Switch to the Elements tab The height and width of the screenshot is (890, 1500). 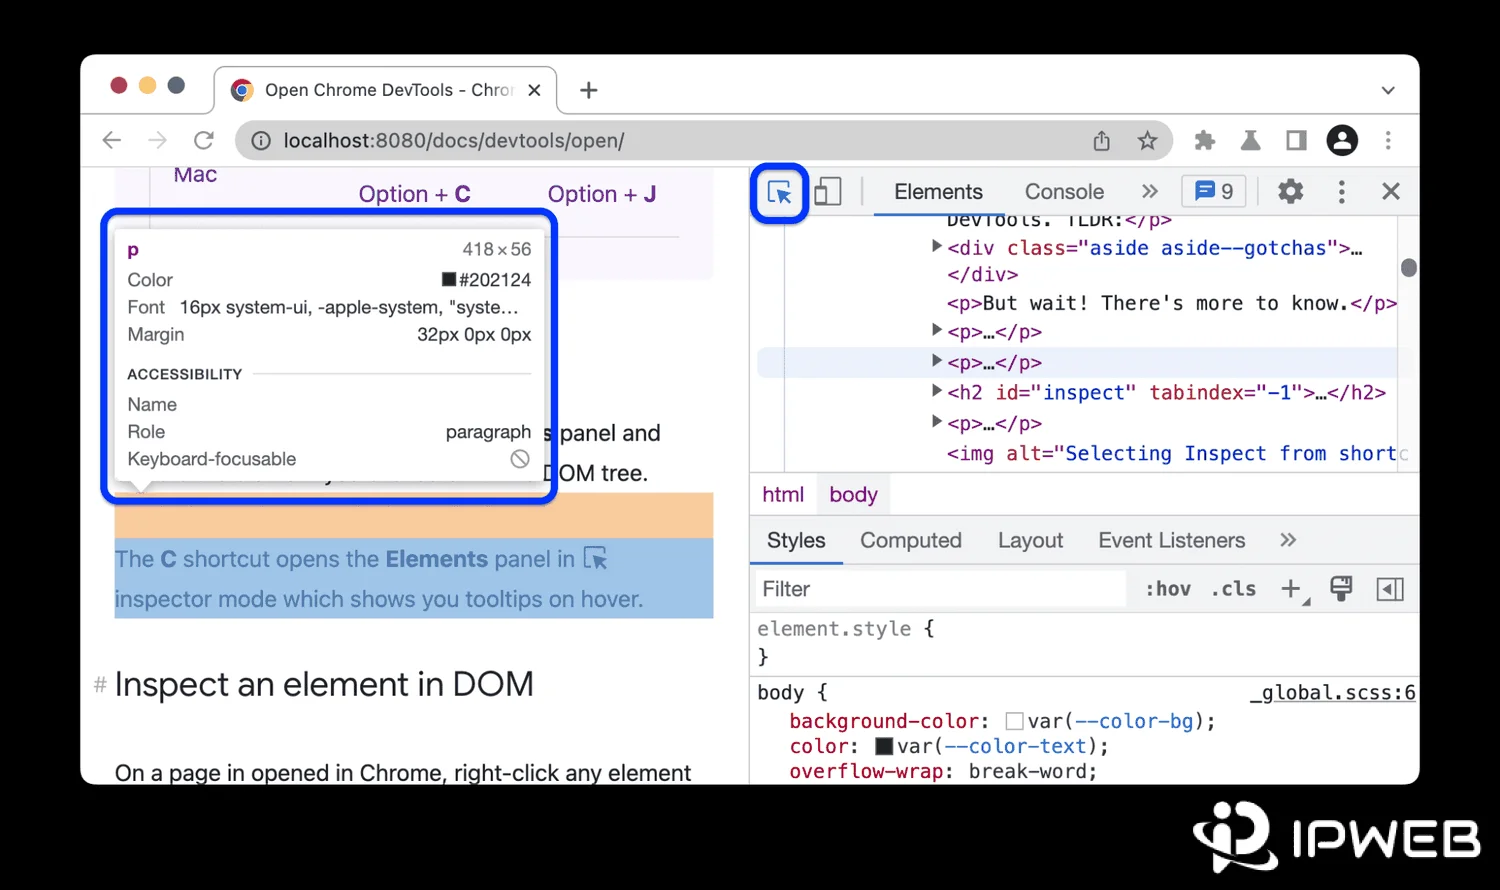(938, 191)
